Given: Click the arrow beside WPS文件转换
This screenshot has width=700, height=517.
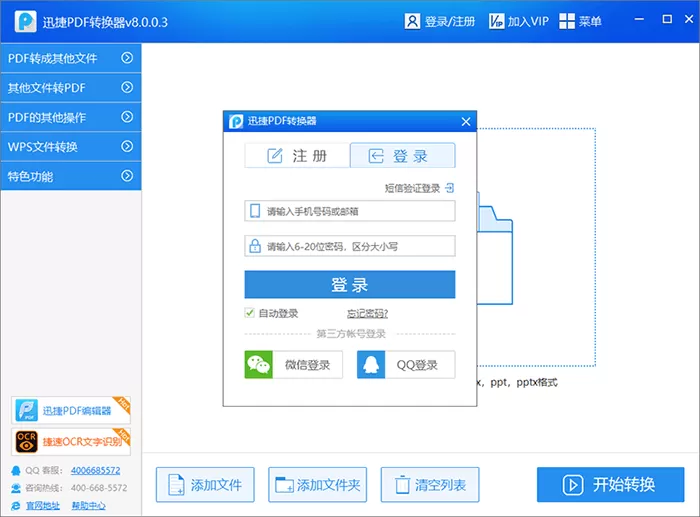Looking at the screenshot, I should (127, 146).
